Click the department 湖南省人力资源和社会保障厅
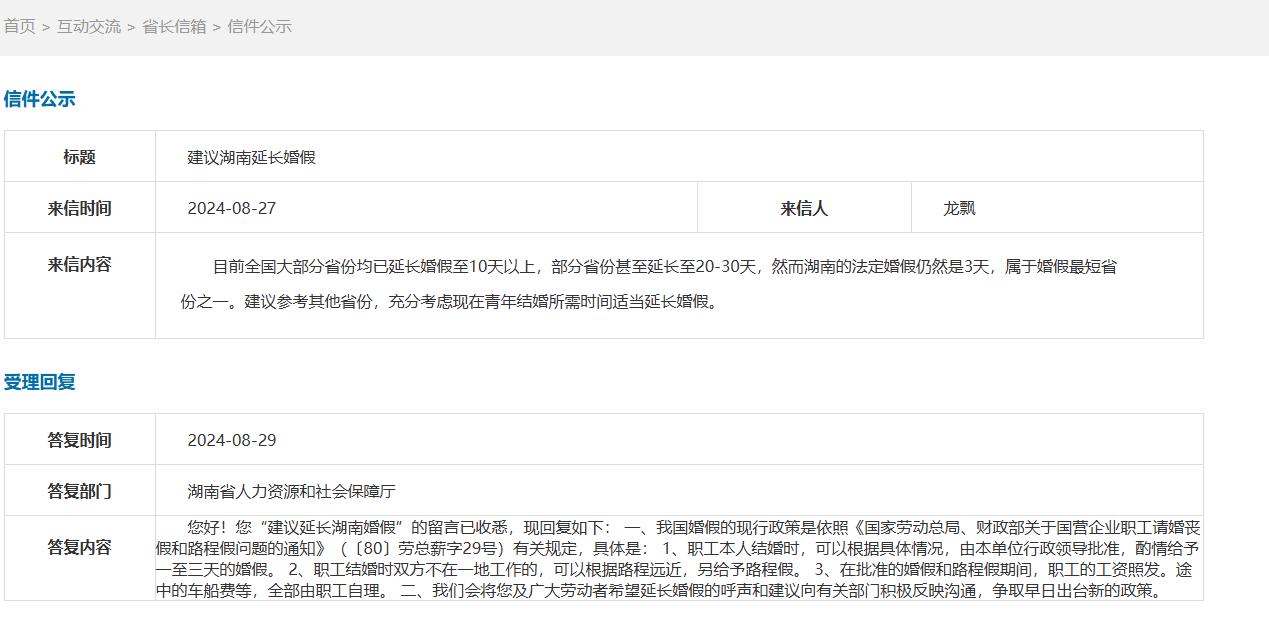Screen dimensions: 1269x619 pos(292,491)
